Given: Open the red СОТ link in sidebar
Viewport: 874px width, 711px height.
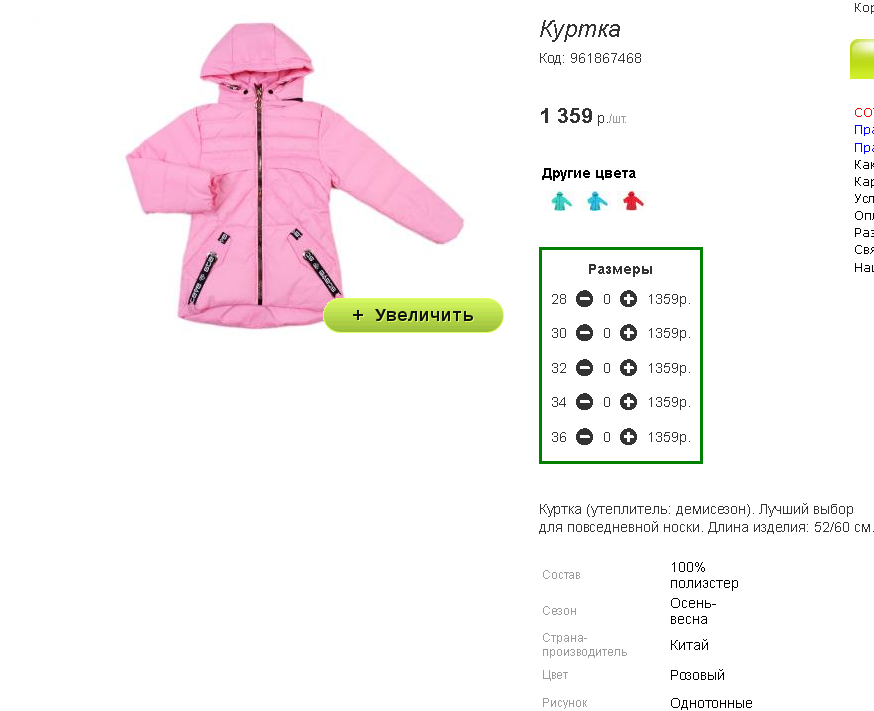Looking at the screenshot, I should coord(864,113).
